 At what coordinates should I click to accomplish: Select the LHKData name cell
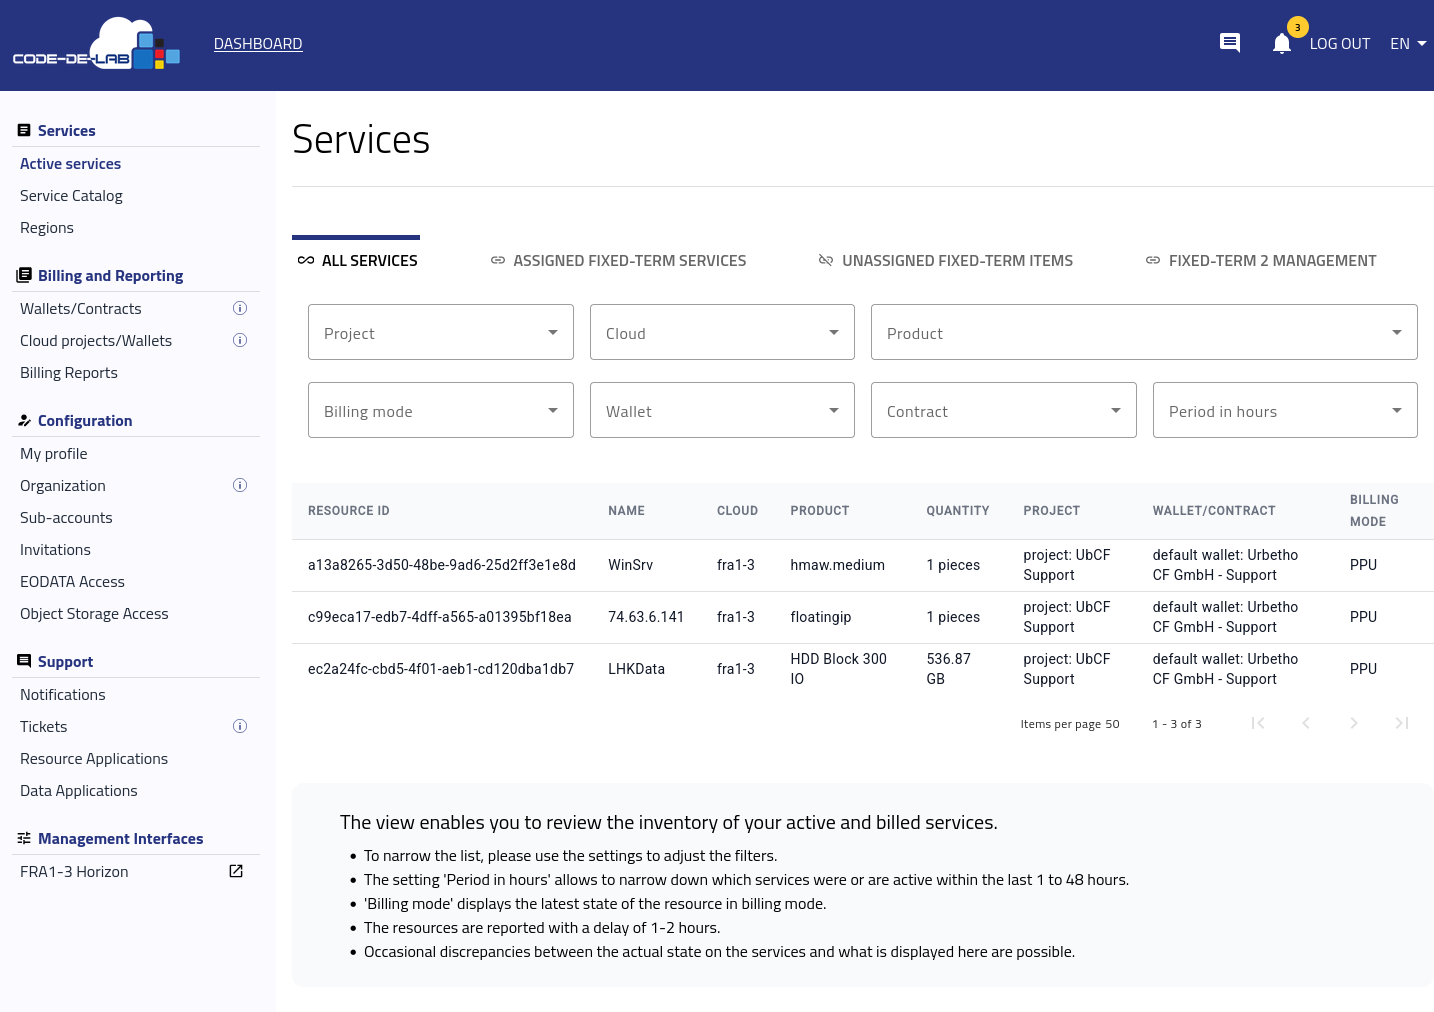pyautogui.click(x=636, y=669)
